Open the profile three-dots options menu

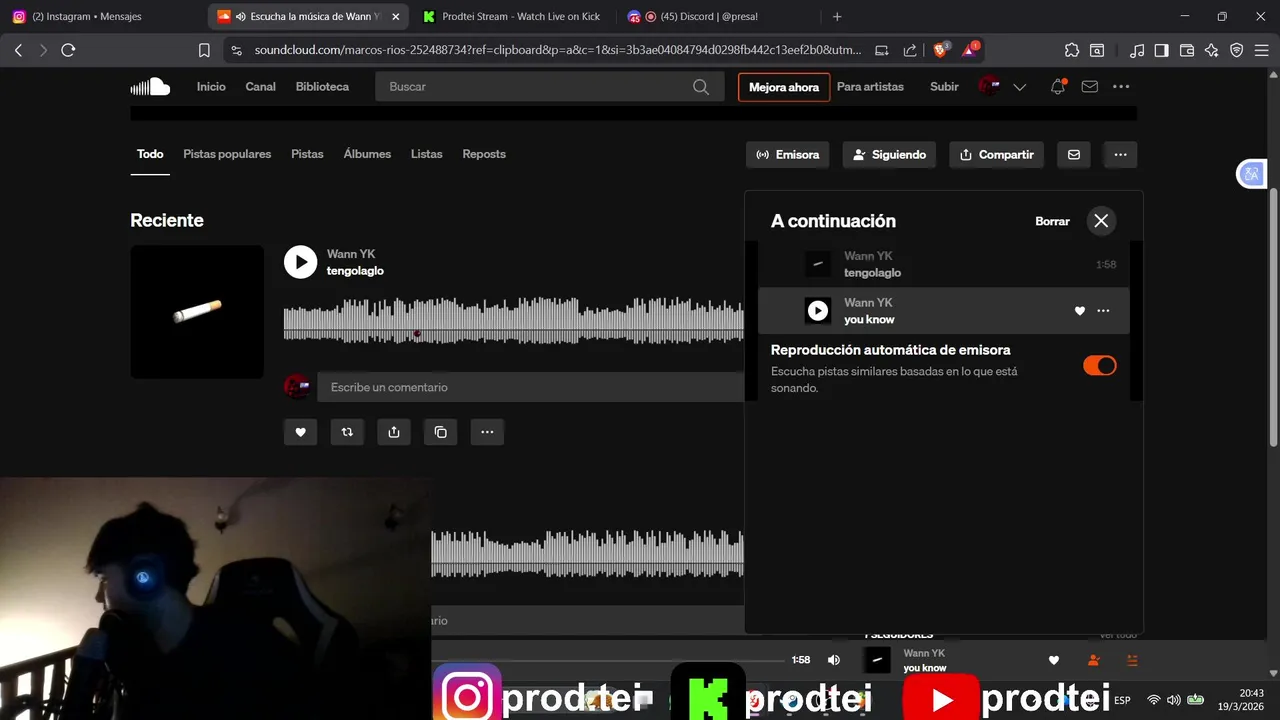pos(1120,155)
